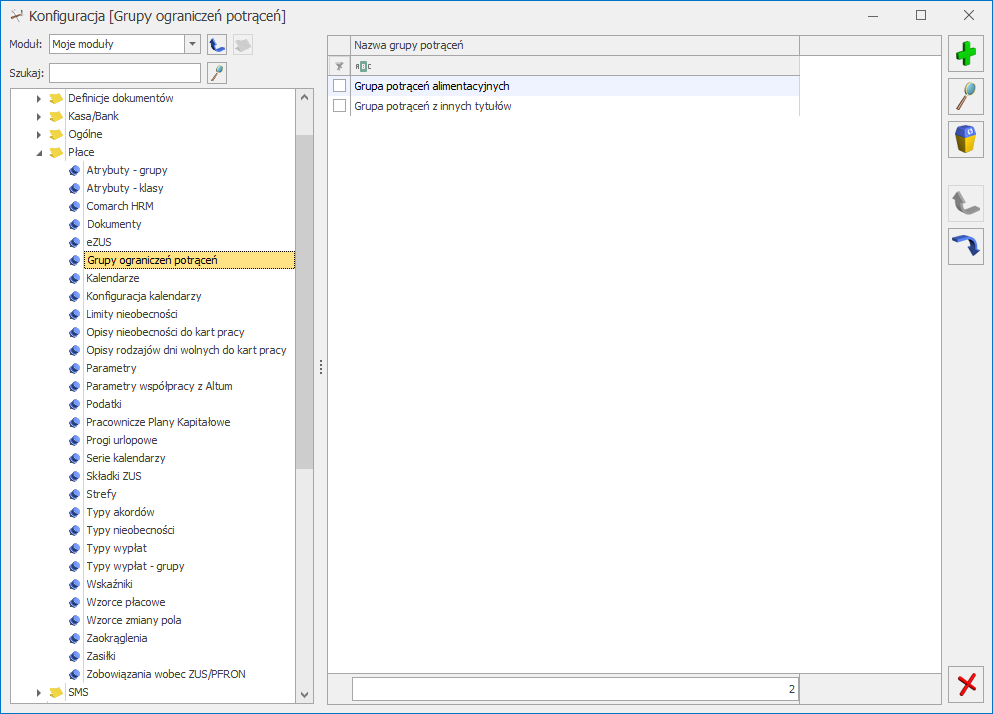Viewport: 993px width, 714px height.
Task: Click the tree scrollbar up arrow
Action: pos(305,98)
